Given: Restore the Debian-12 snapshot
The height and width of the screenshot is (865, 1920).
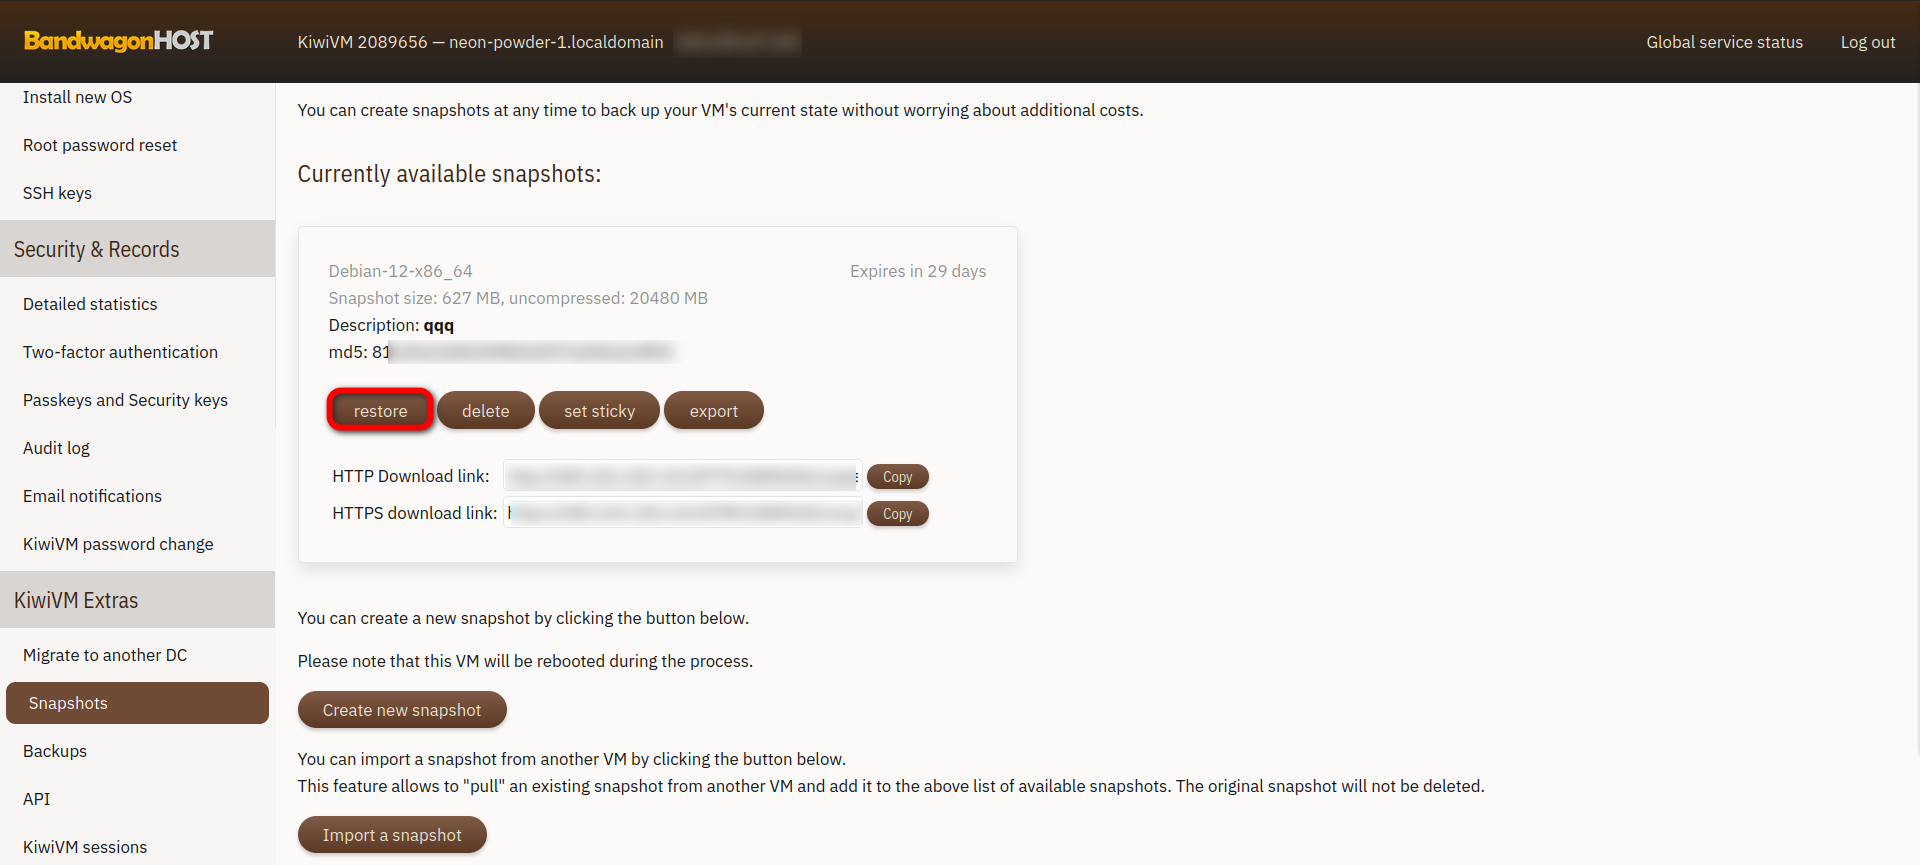Looking at the screenshot, I should pos(380,411).
